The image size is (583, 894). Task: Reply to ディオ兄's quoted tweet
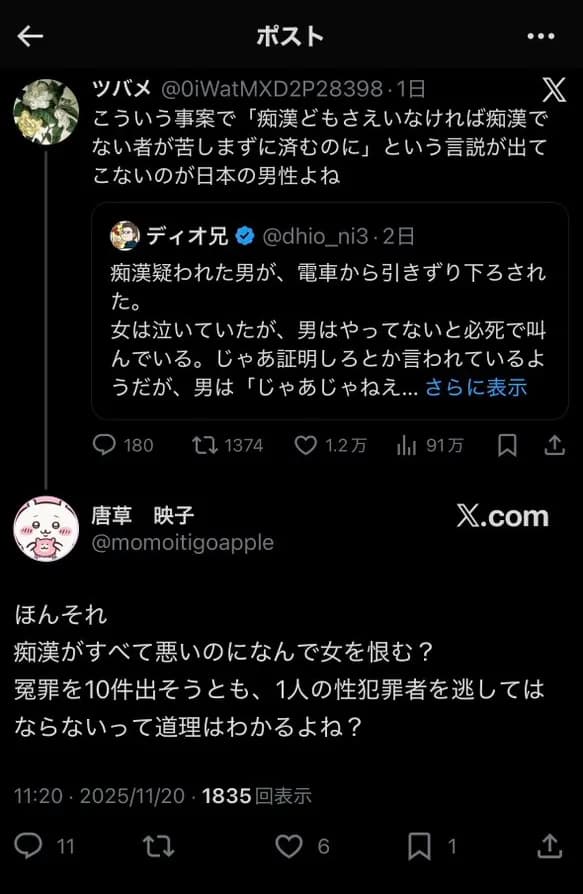[103, 444]
